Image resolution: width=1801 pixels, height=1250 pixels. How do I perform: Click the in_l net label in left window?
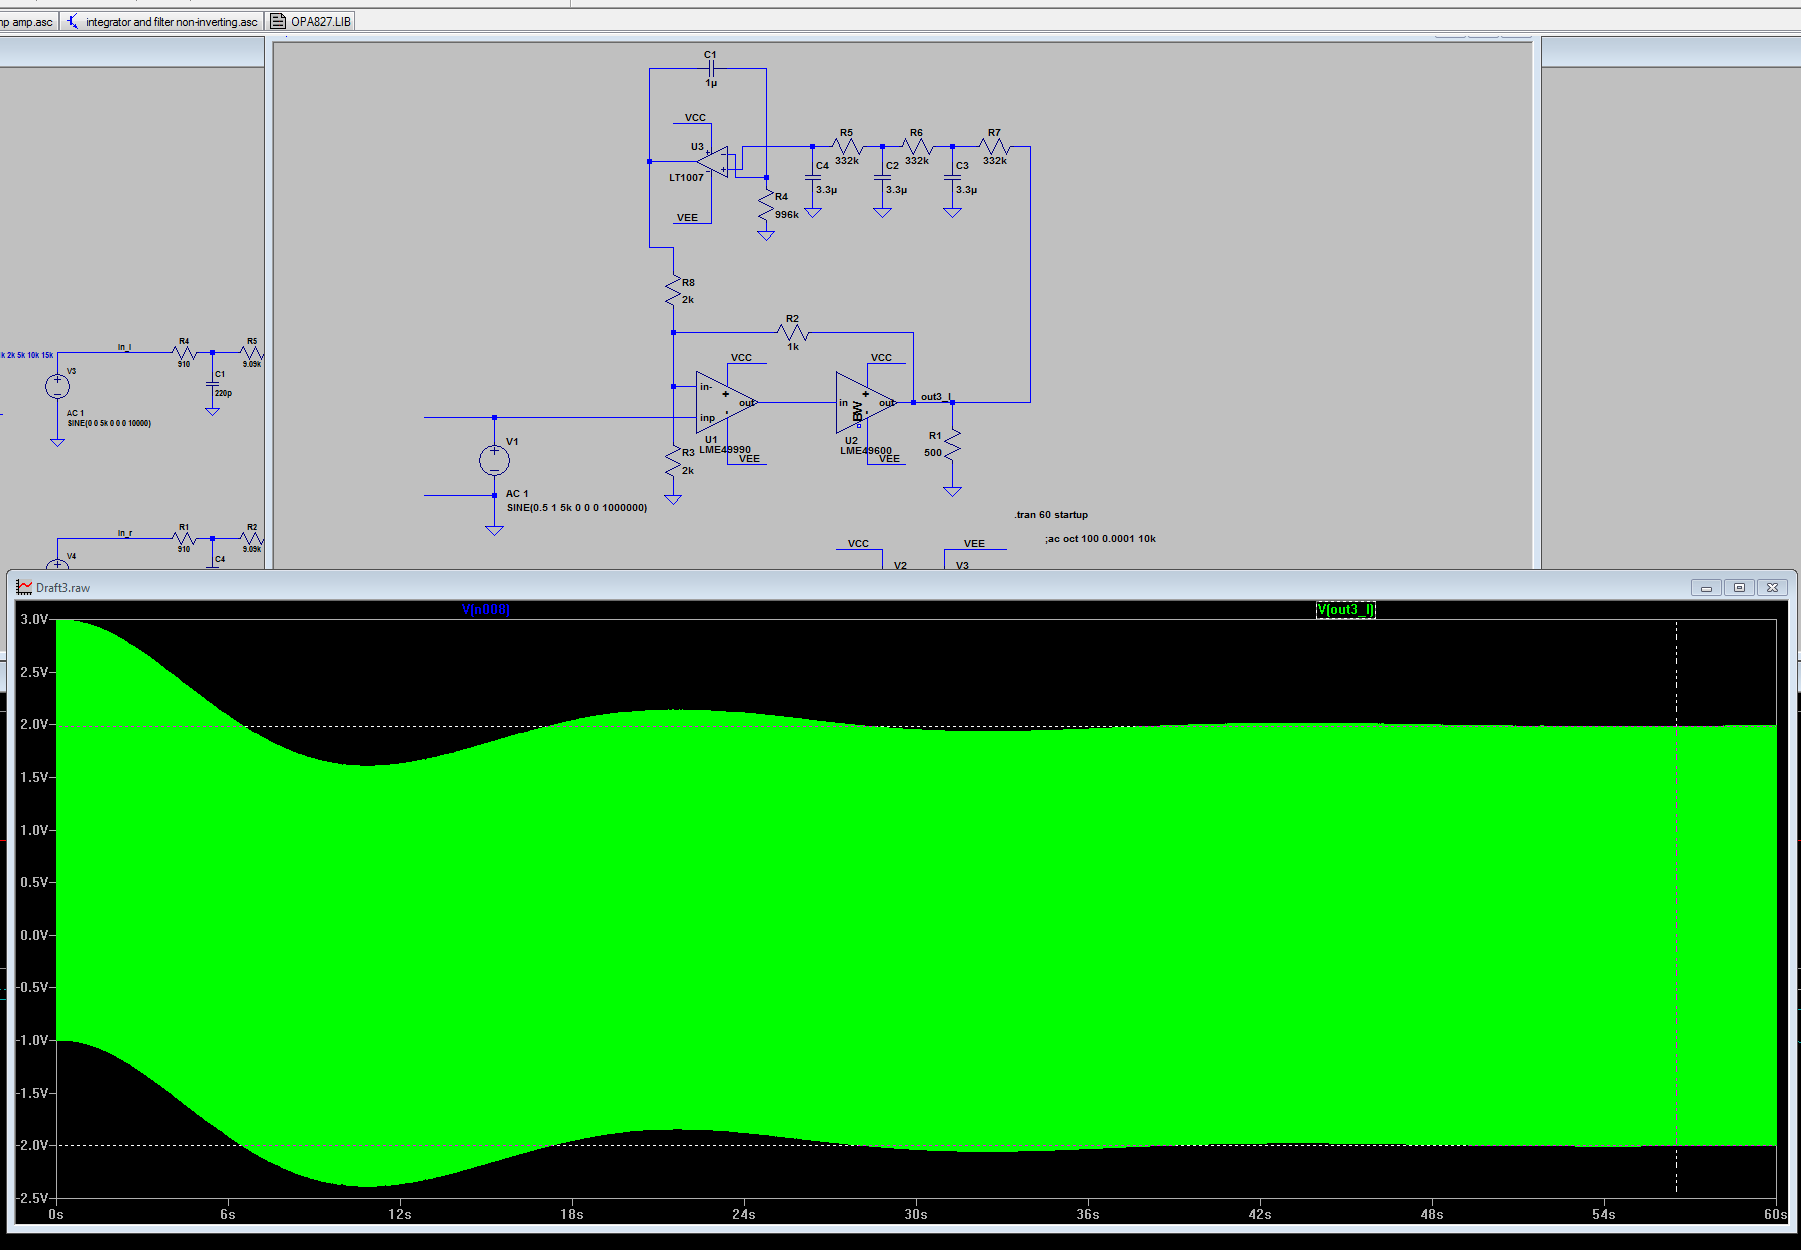click(x=124, y=348)
